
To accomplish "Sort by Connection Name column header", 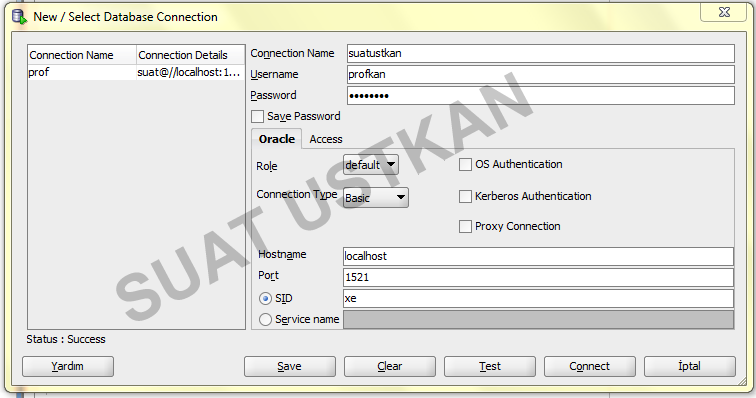I will point(82,55).
